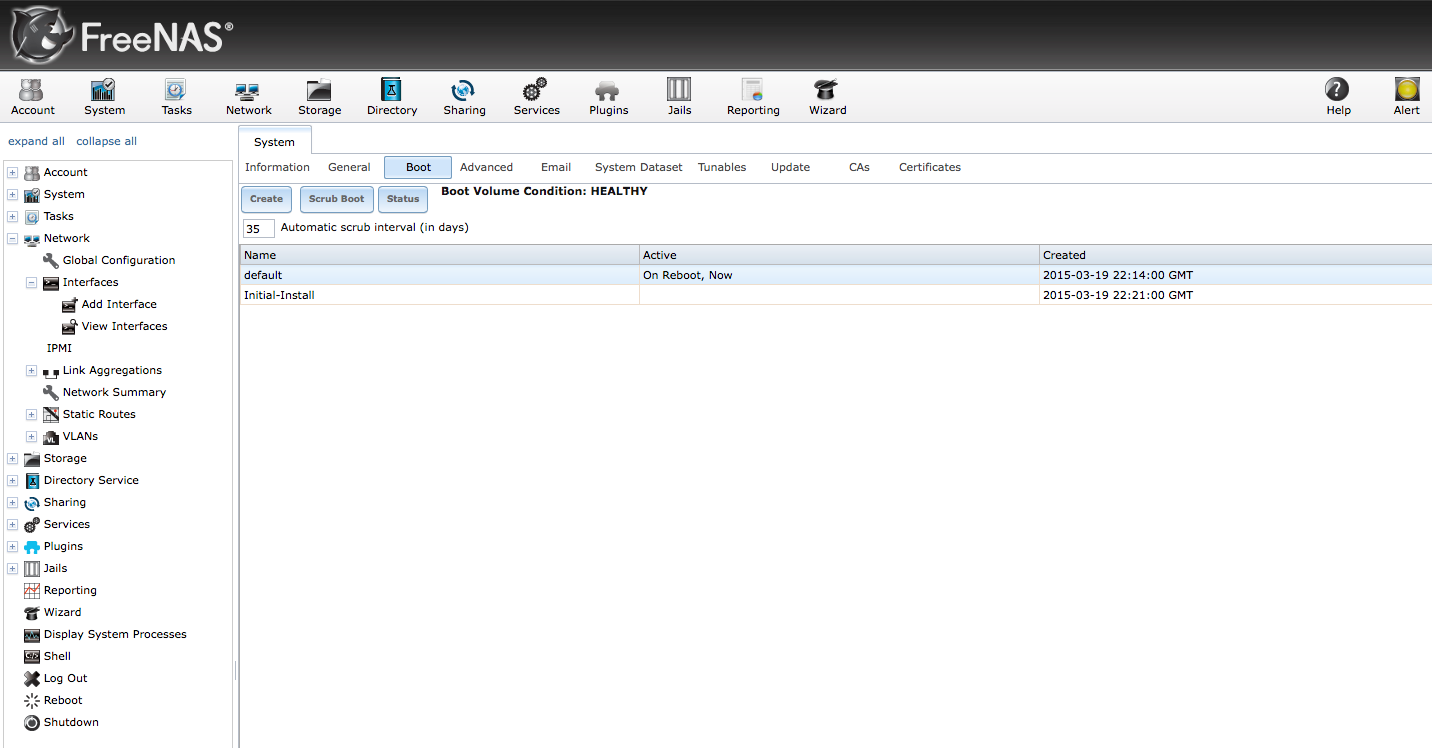Open the System Dataset tab
Image resolution: width=1432 pixels, height=748 pixels.
pyautogui.click(x=638, y=168)
